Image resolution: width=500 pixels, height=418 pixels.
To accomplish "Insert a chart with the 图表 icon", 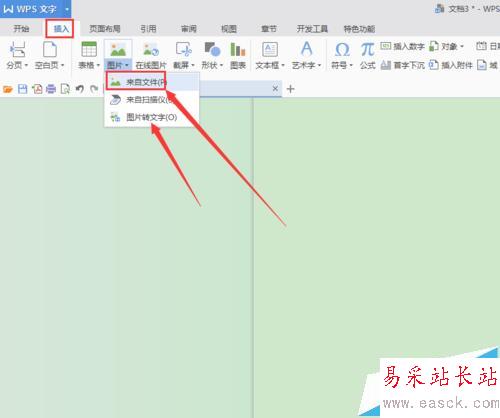I will pyautogui.click(x=238, y=50).
